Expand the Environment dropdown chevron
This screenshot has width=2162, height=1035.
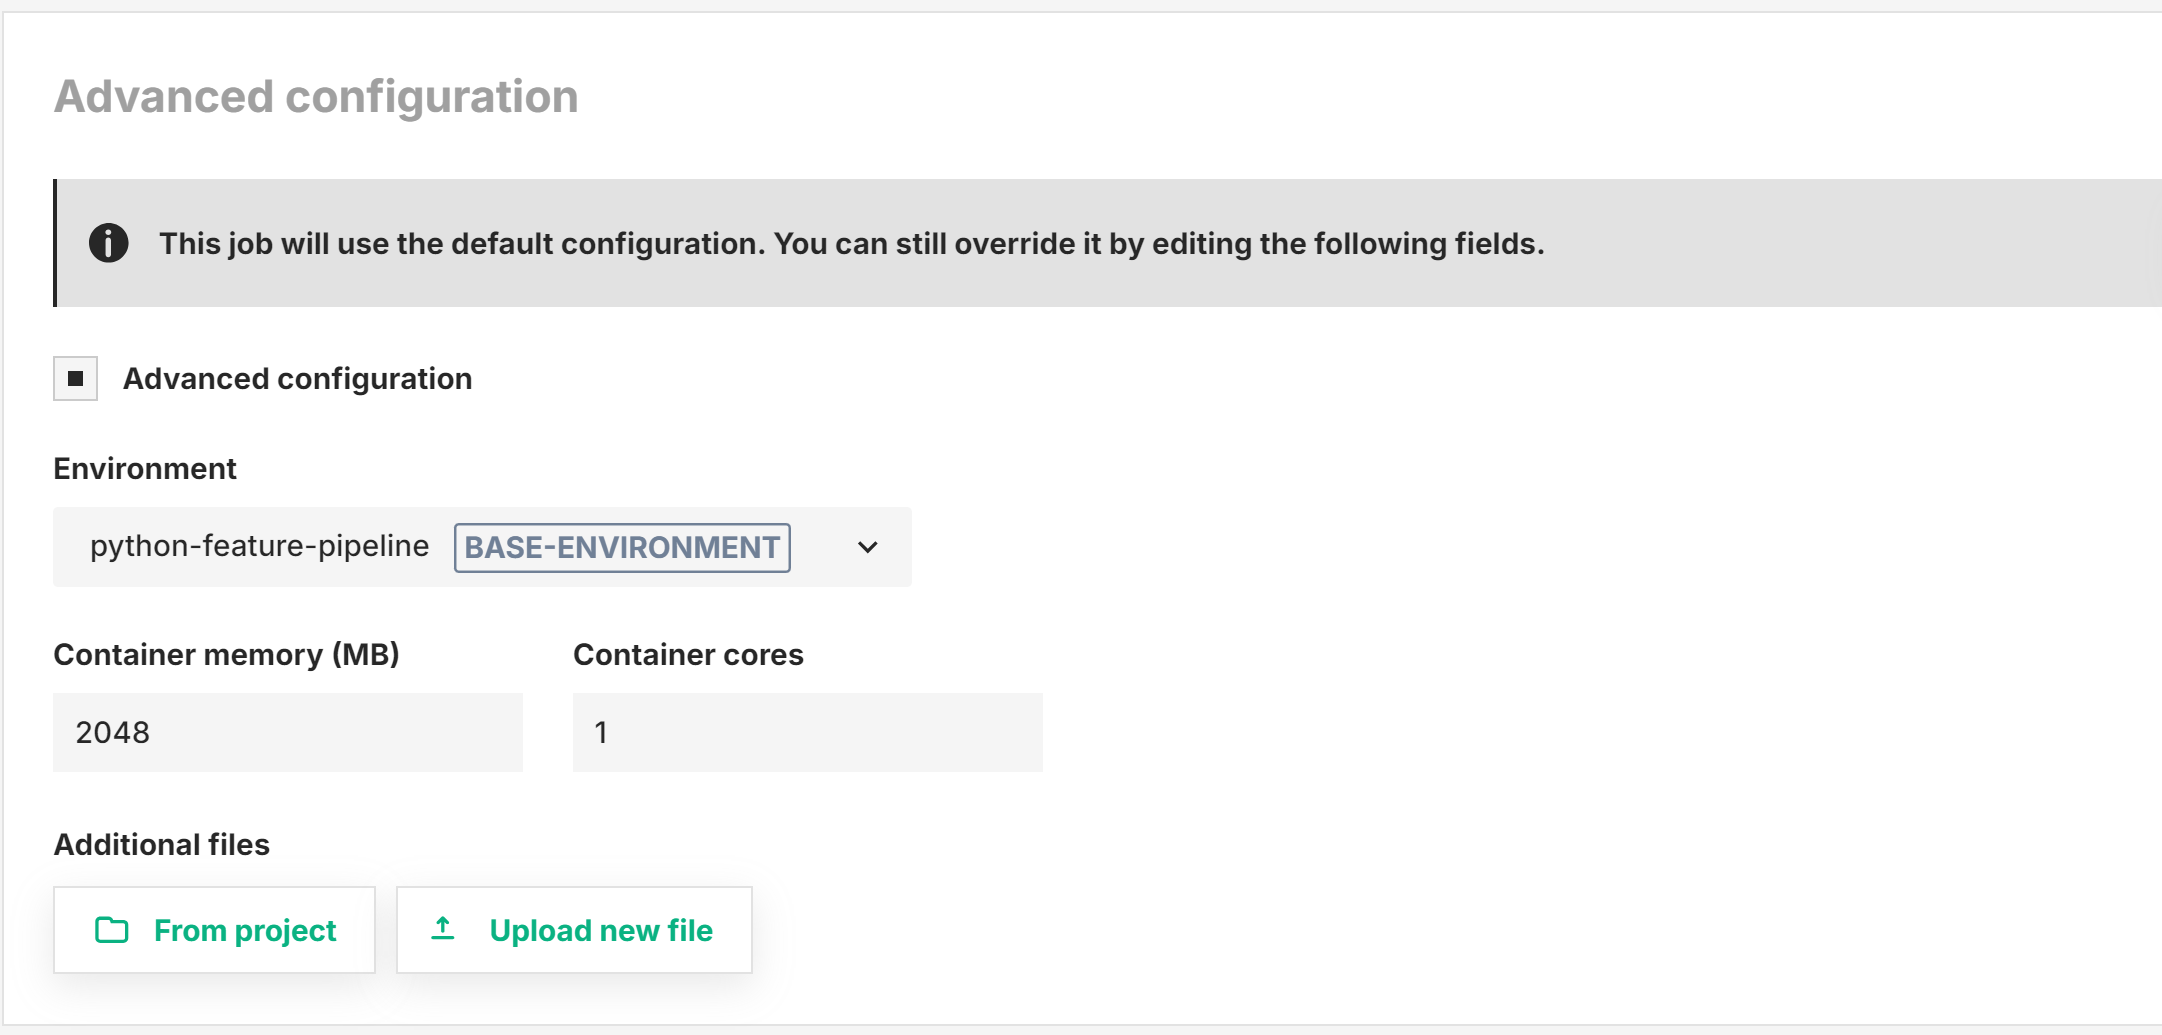(x=867, y=547)
